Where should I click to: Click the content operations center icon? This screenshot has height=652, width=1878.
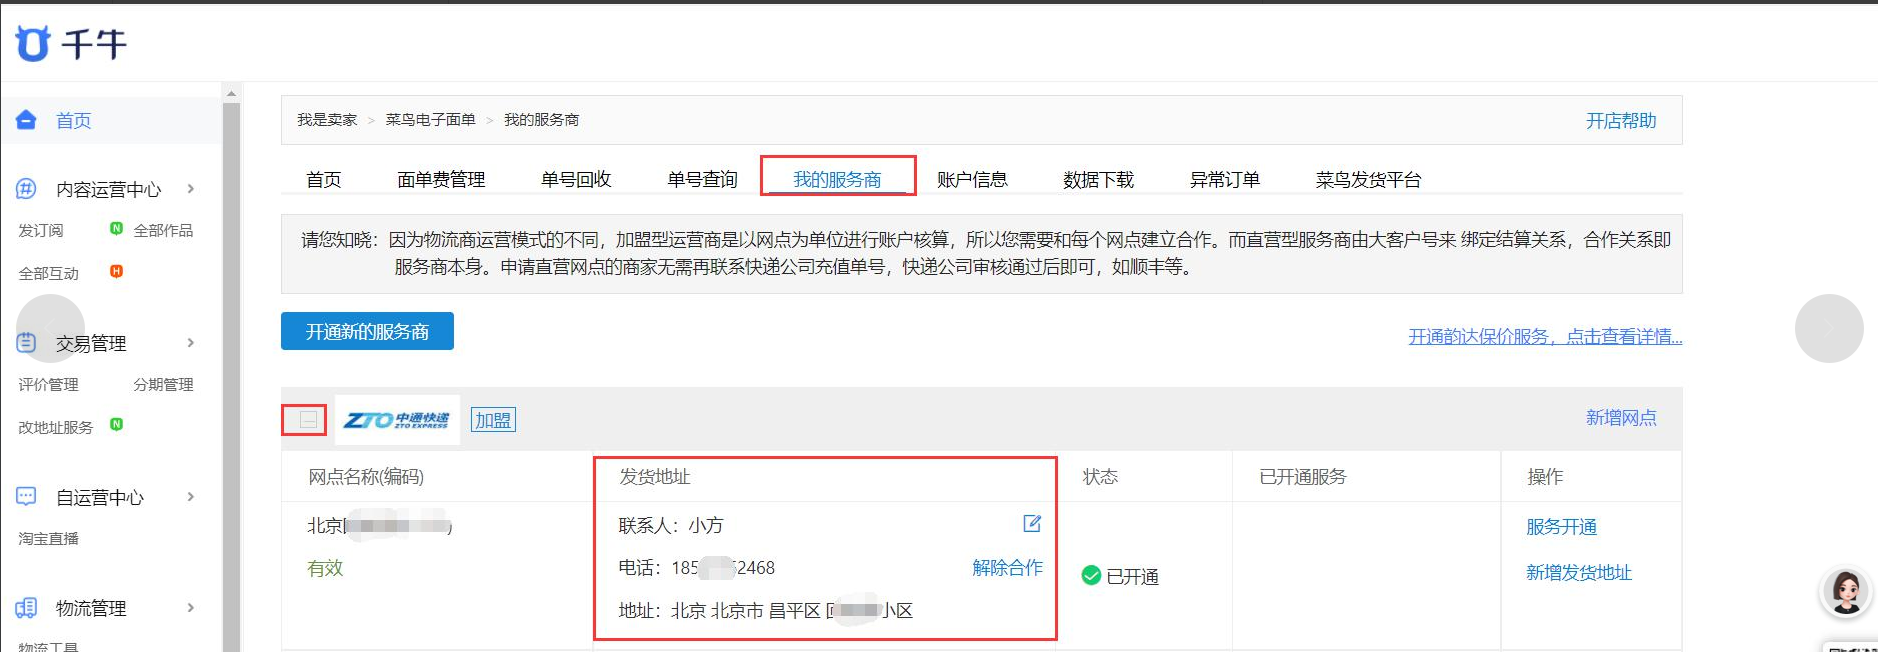[27, 189]
